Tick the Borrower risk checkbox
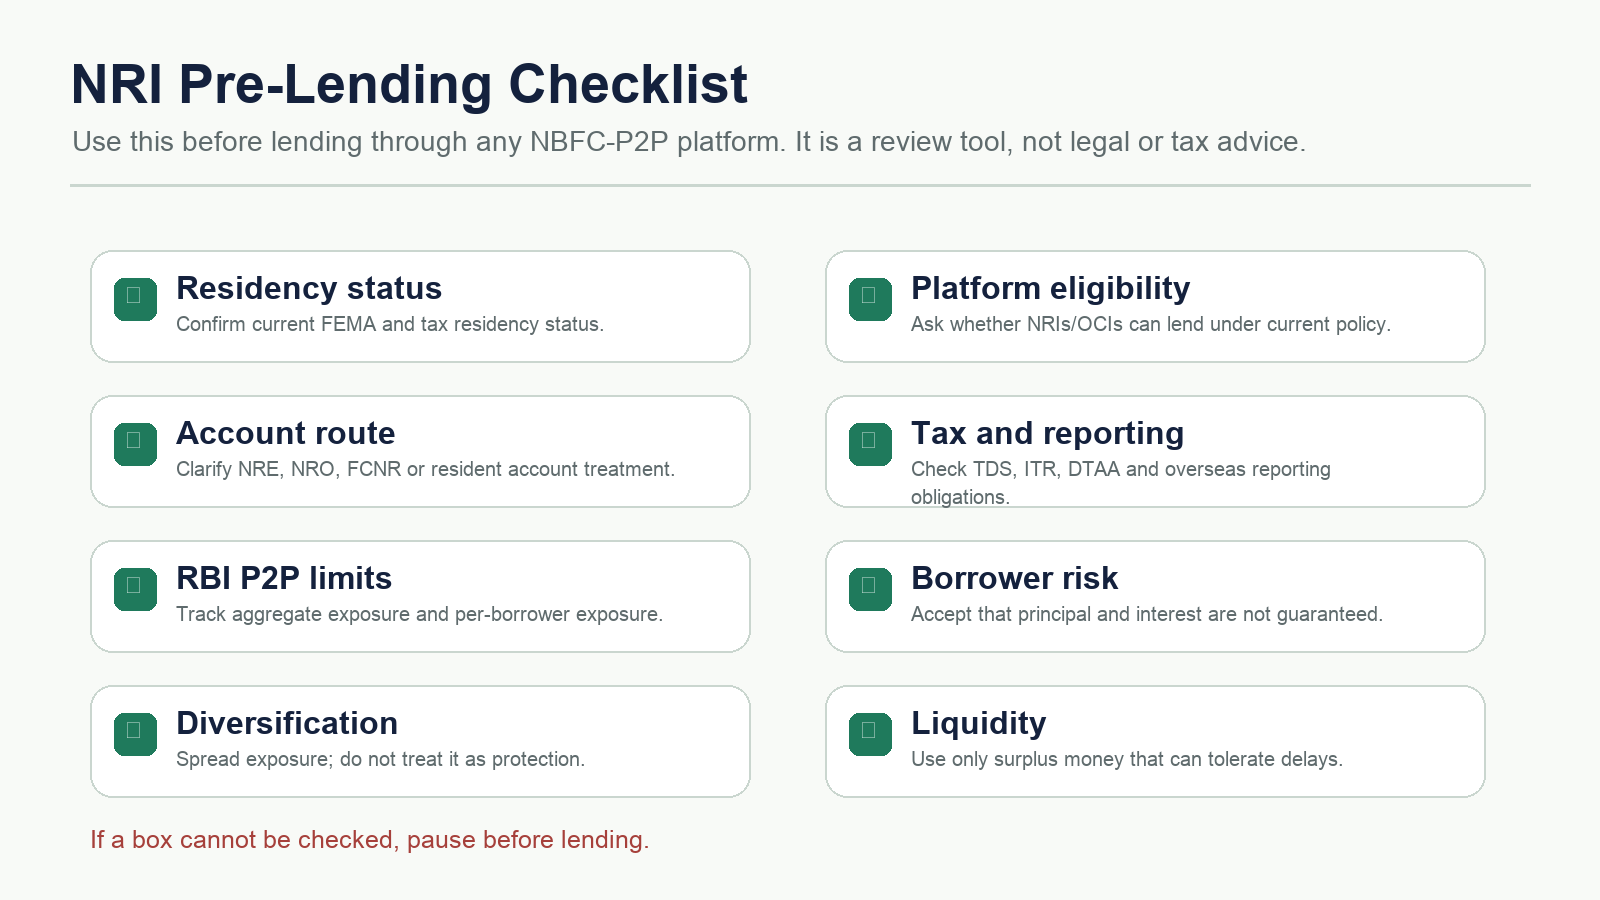This screenshot has width=1600, height=900. [870, 589]
